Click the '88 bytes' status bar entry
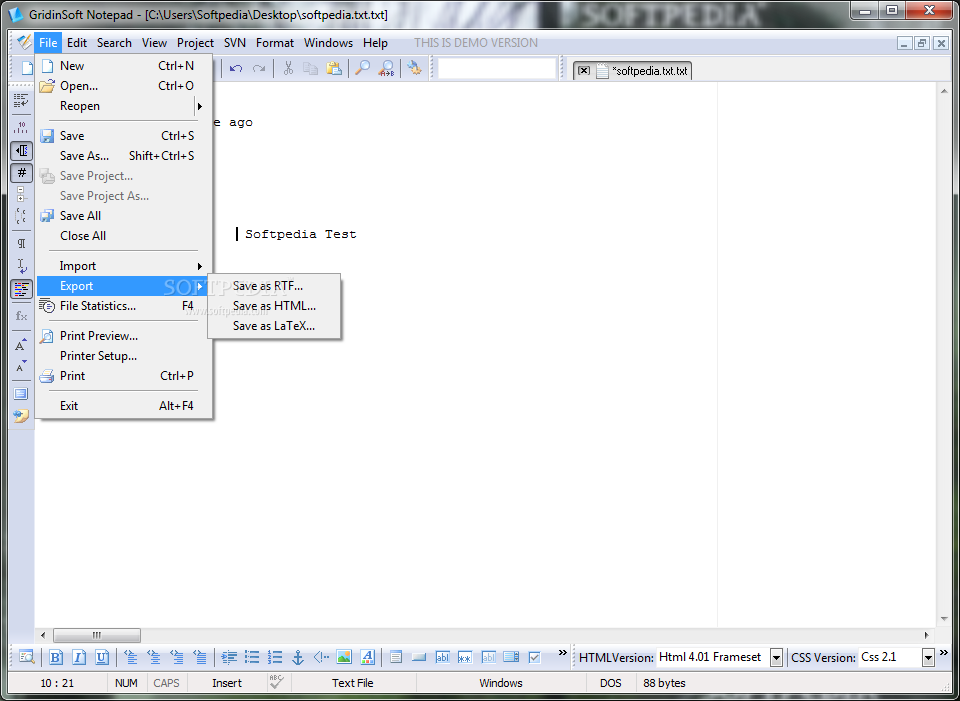The image size is (960, 701). pyautogui.click(x=664, y=683)
